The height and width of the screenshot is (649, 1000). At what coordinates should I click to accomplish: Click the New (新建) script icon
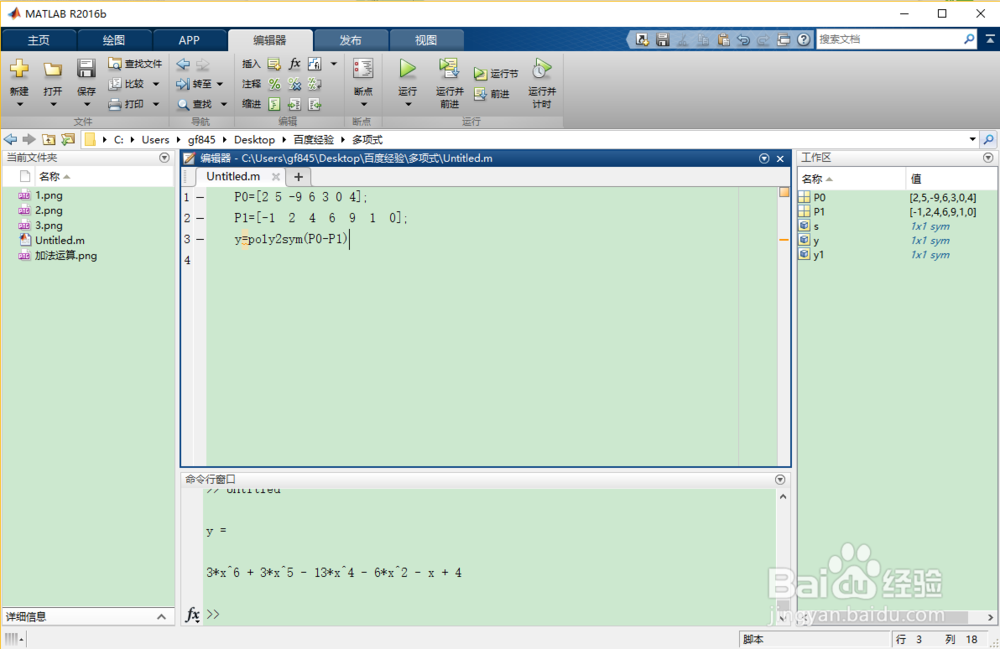(19, 69)
